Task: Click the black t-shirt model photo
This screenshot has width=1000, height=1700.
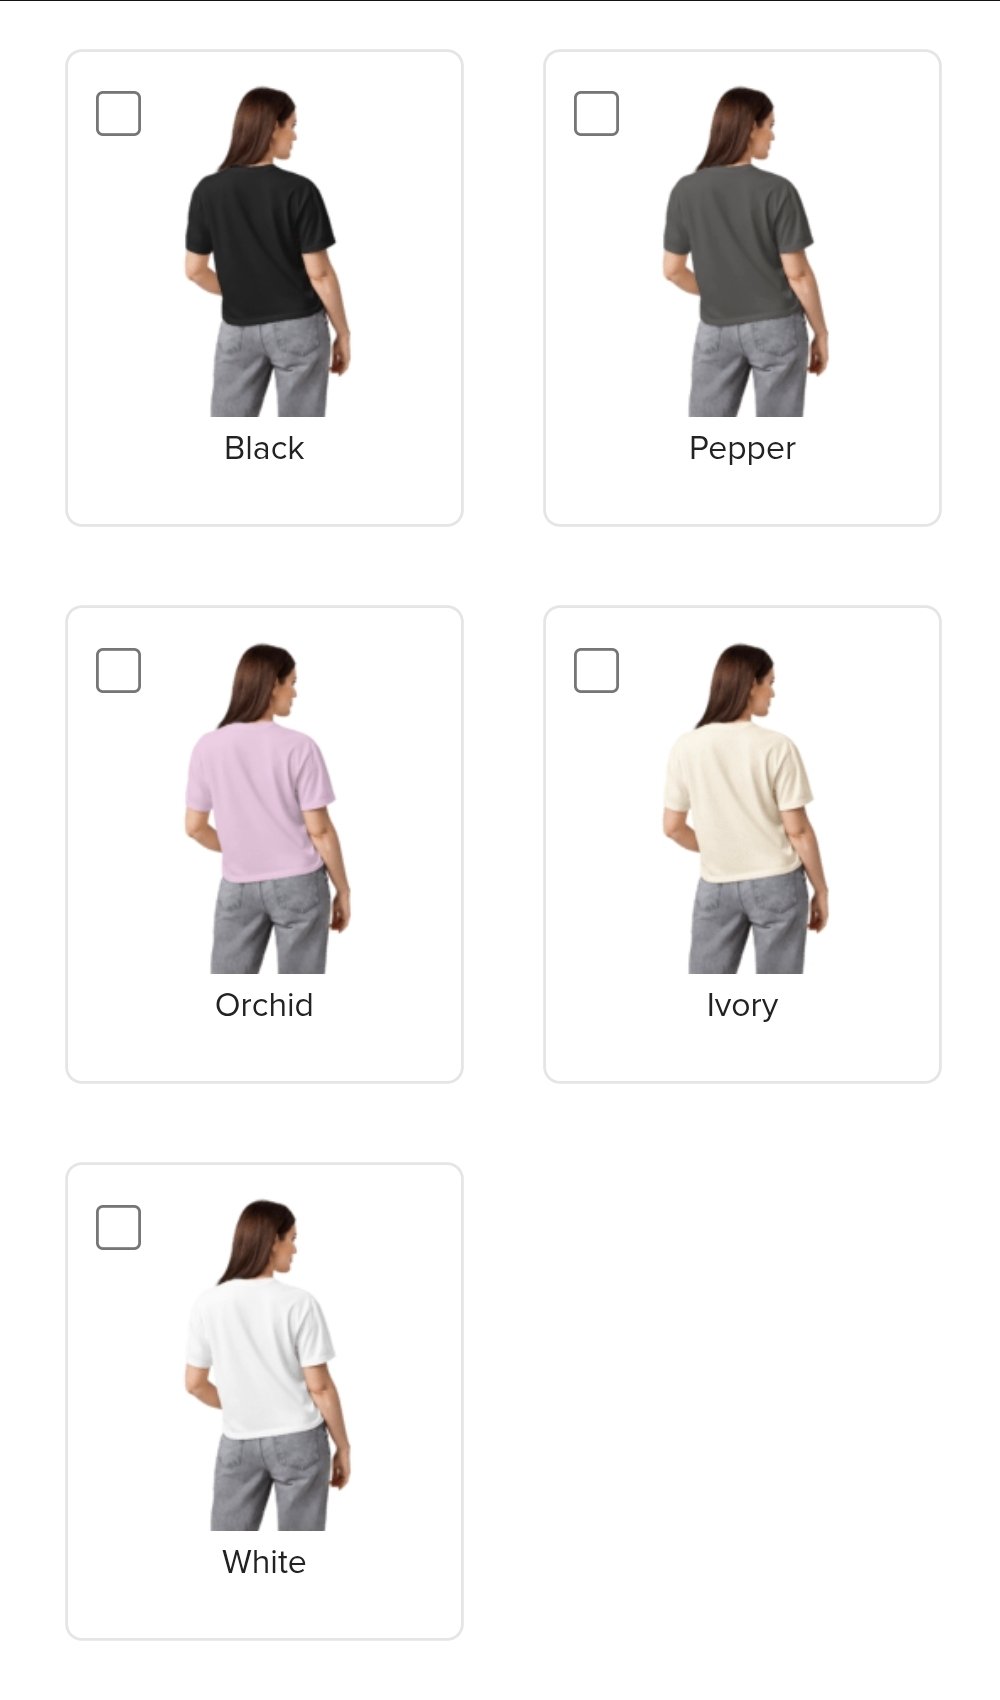Action: (x=267, y=251)
